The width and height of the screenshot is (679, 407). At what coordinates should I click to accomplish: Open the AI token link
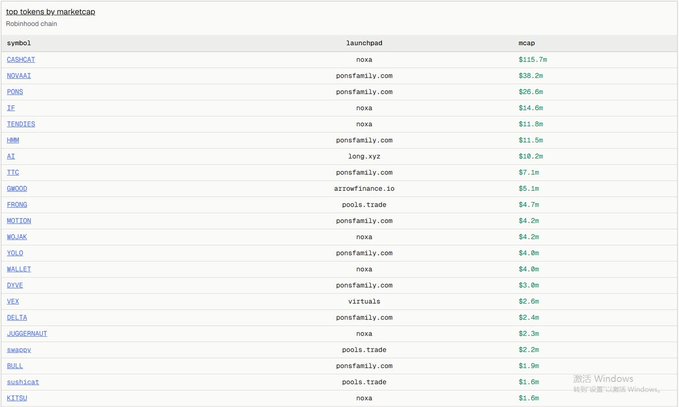(11, 156)
